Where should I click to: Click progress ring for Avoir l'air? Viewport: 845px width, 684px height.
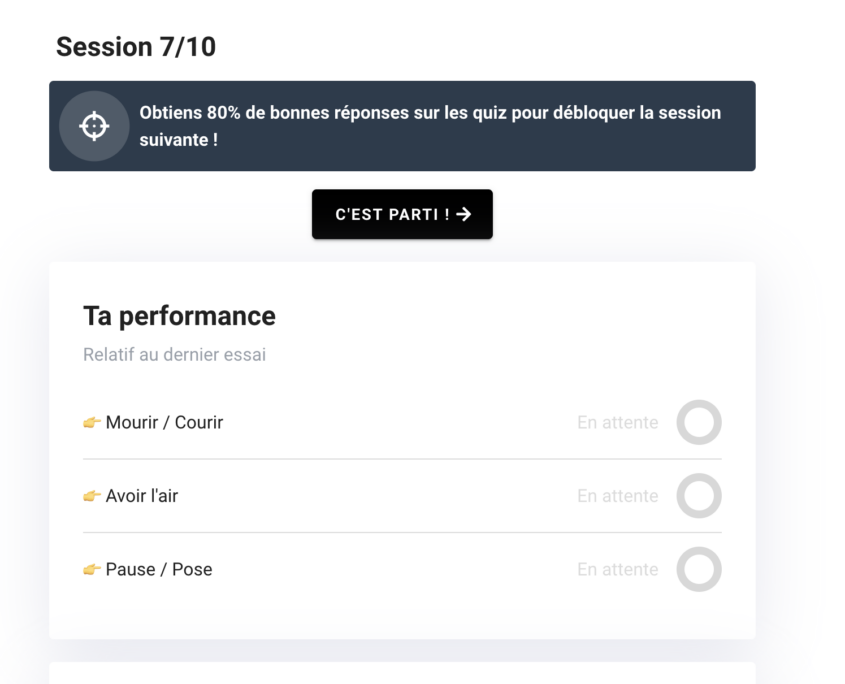(698, 496)
